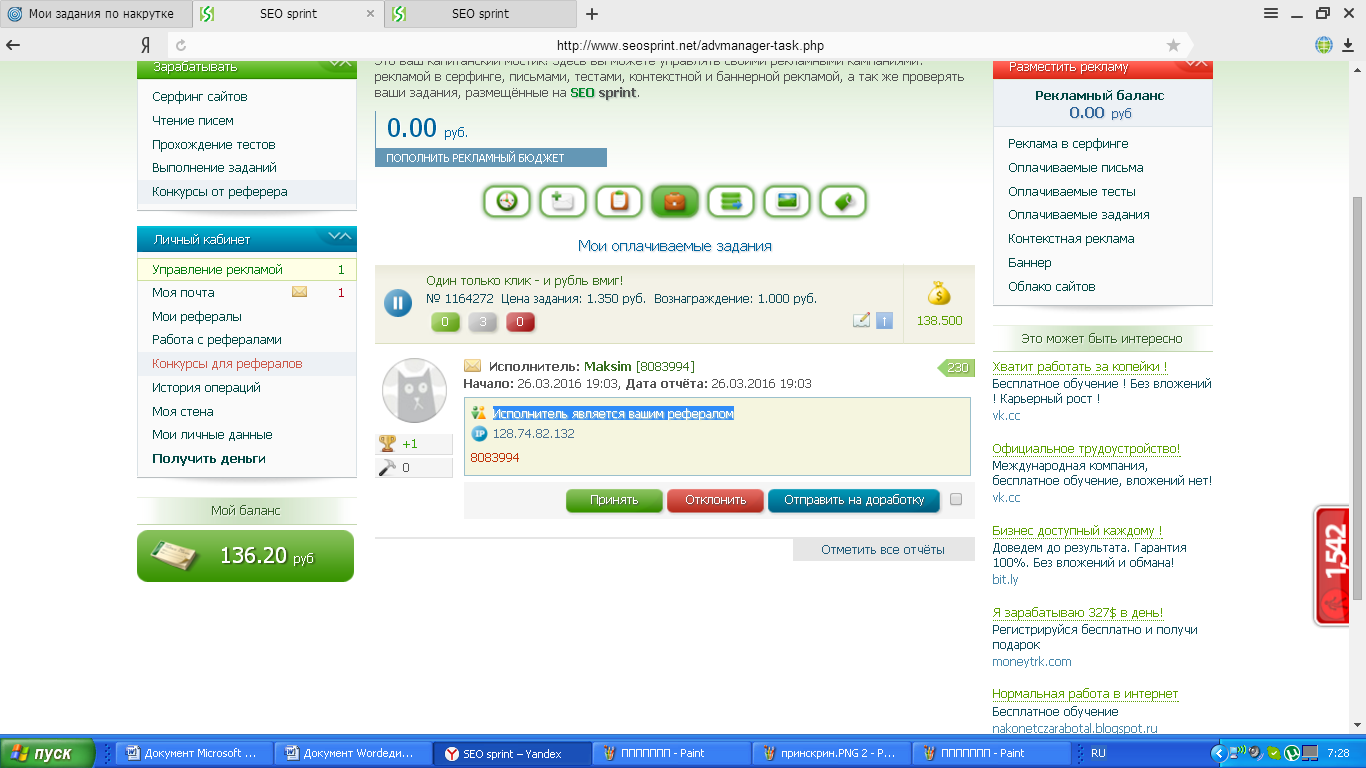Switch to Мои задания по накрутке tab
Viewport: 1366px width, 768px height.
coord(96,14)
